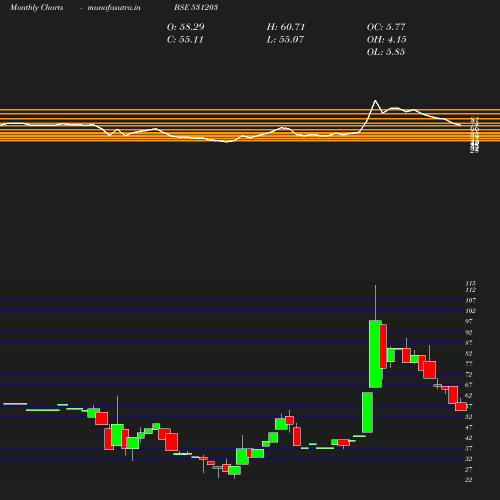The height and width of the screenshot is (500, 500).
Task: Click the 'OH: 4.15' reading
Action: [x=386, y=40]
